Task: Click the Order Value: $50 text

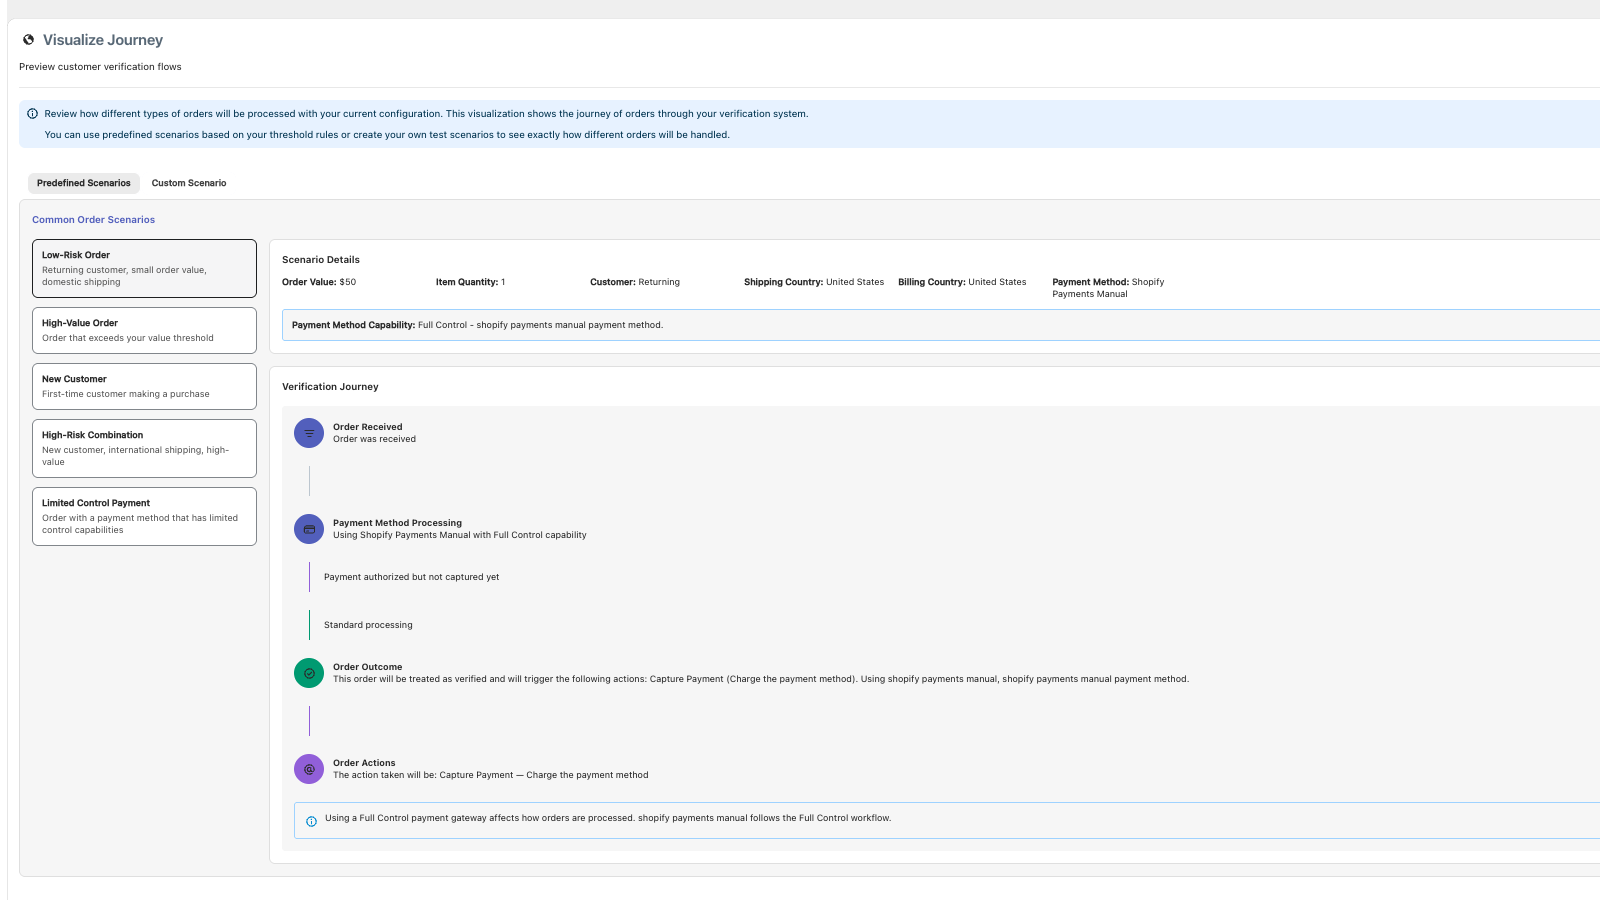Action: pos(319,282)
